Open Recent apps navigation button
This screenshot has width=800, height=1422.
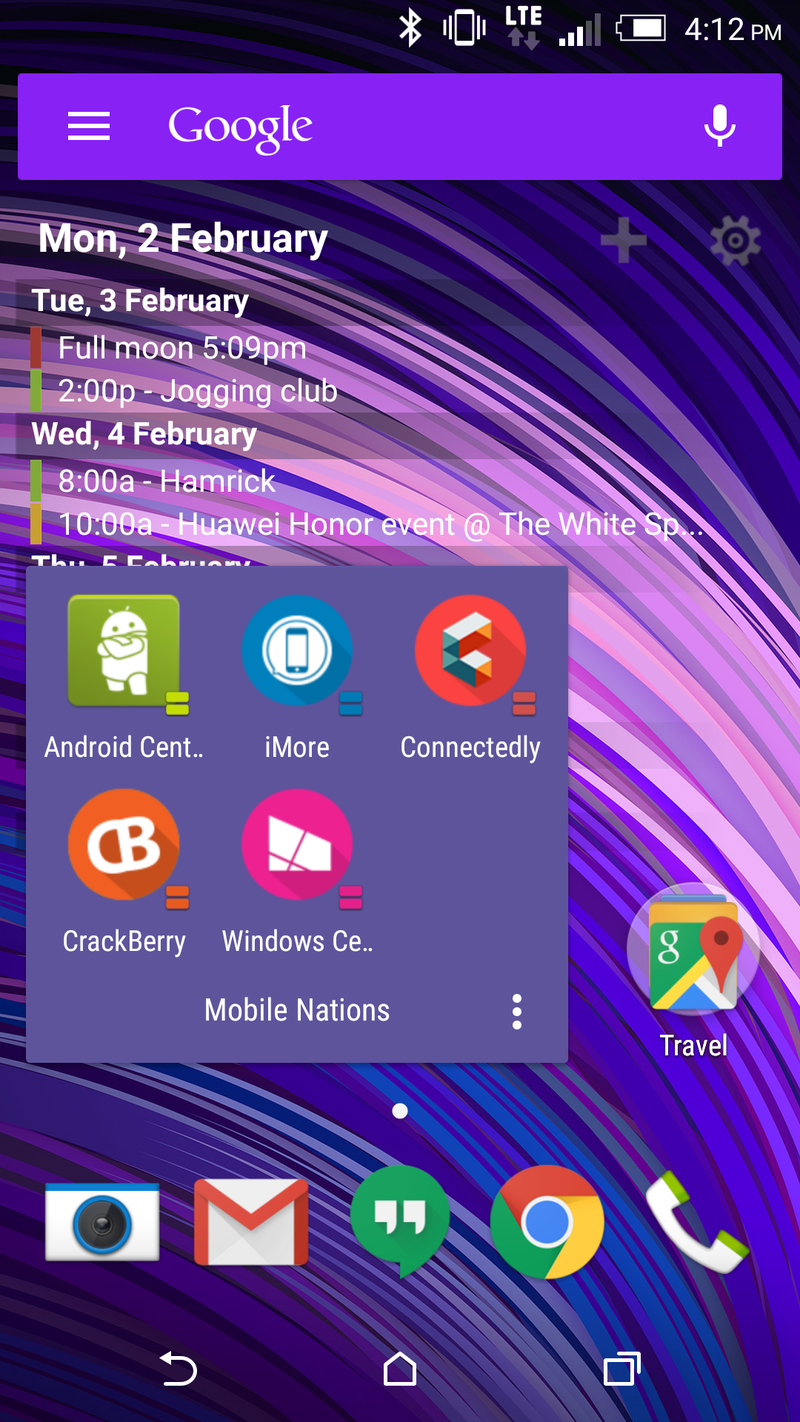(x=621, y=1370)
